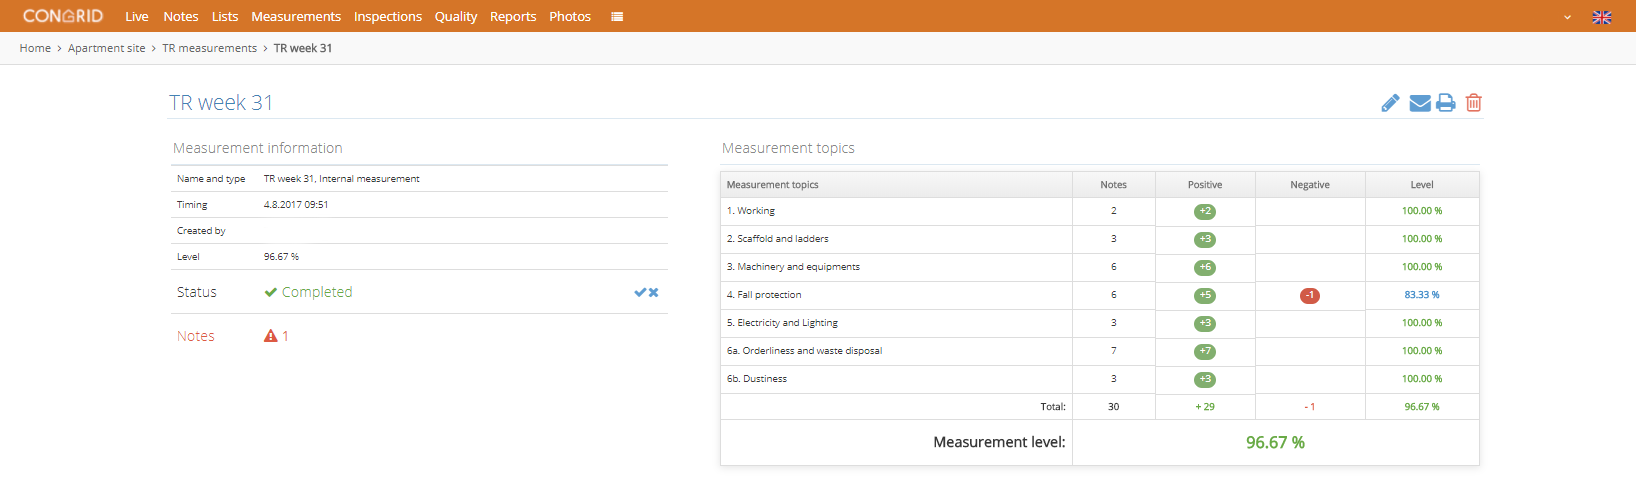Open the Live menu
The image size is (1636, 482).
click(137, 16)
